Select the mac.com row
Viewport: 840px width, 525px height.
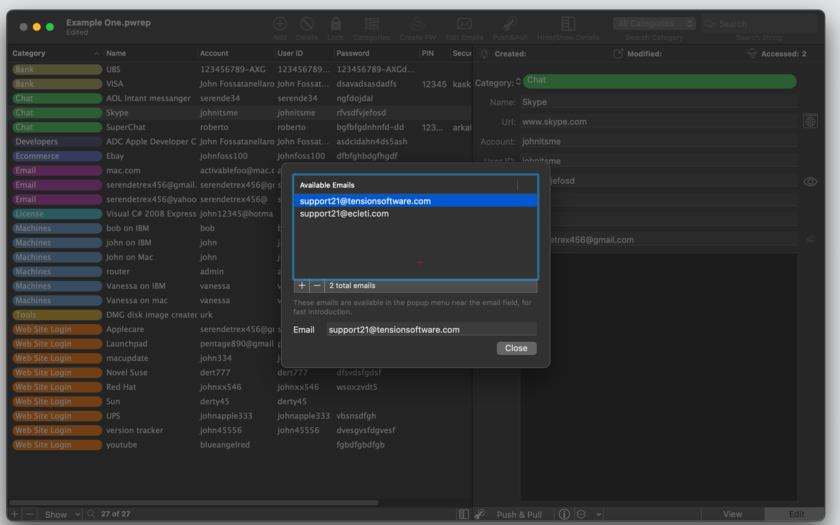[145, 170]
